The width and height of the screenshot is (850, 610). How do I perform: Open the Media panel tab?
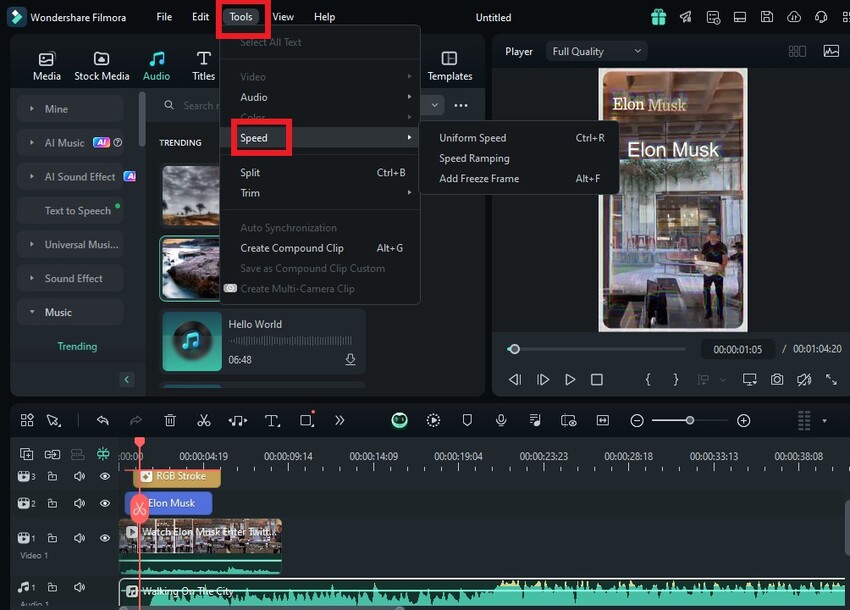[47, 66]
